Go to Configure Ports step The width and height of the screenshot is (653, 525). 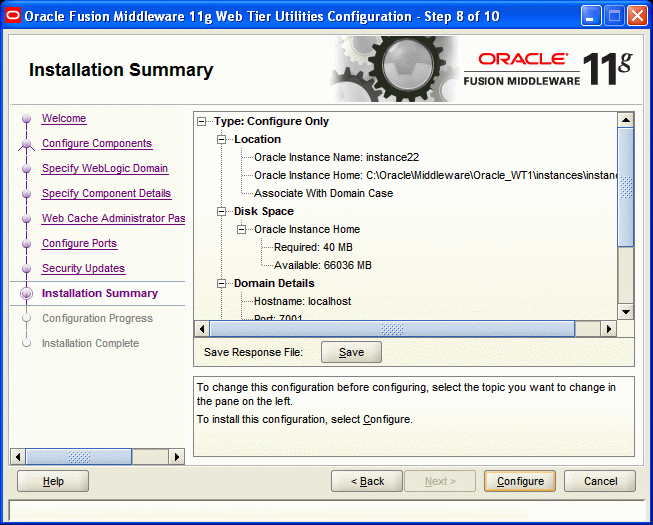[80, 243]
